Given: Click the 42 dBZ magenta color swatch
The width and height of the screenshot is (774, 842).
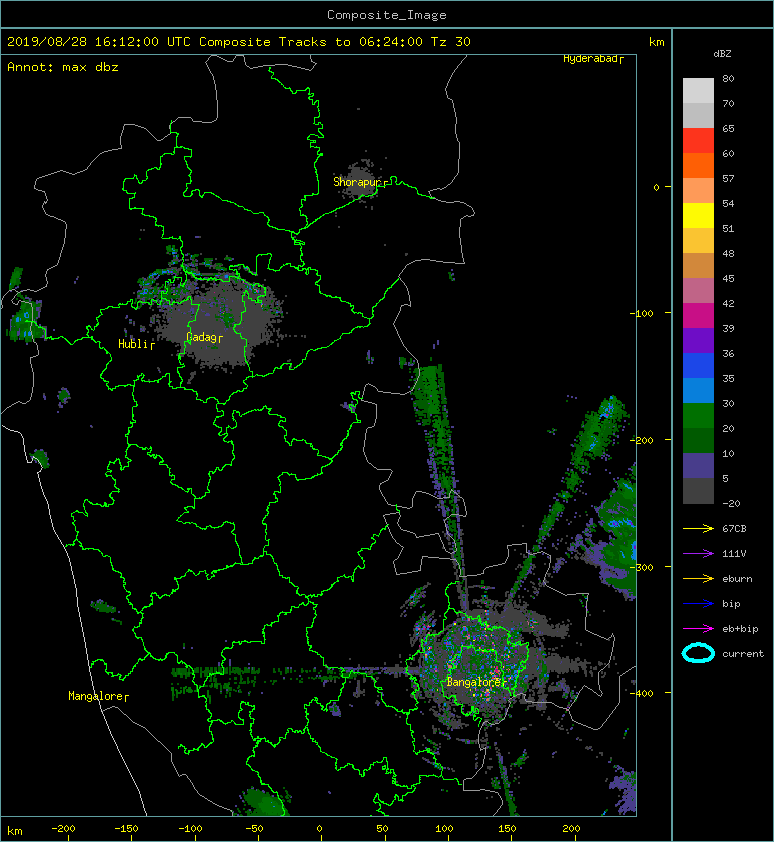Looking at the screenshot, I should tap(698, 315).
